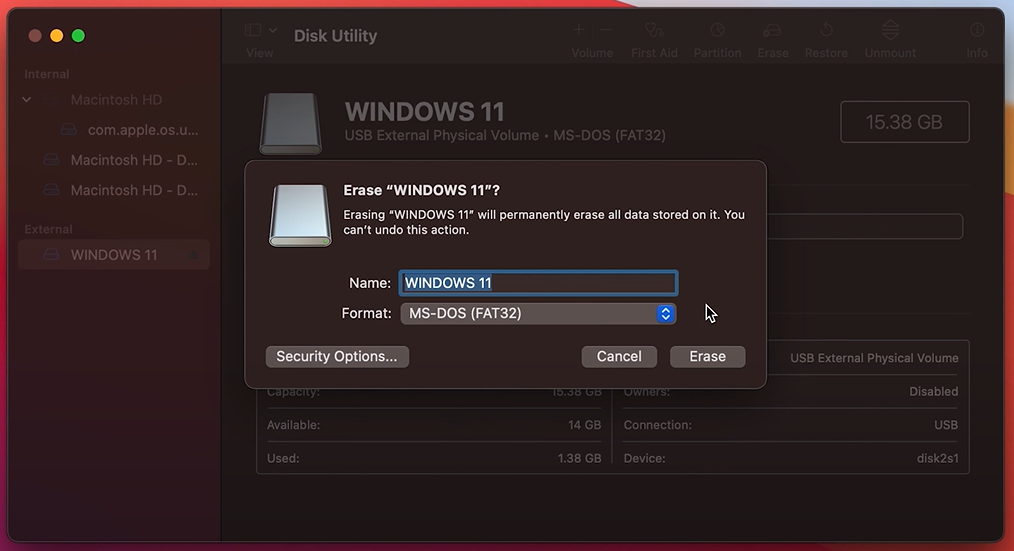Eject WINDOWS 11 using the sidebar eject icon
Image resolution: width=1014 pixels, height=551 pixels.
click(193, 255)
